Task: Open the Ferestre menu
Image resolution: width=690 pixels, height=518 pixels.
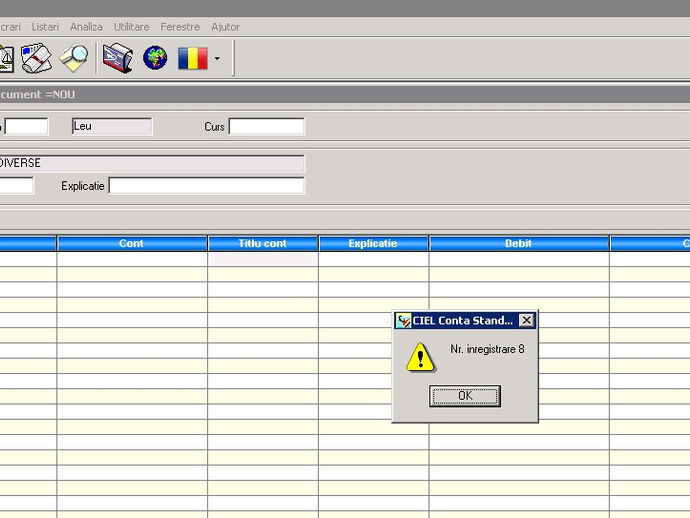Action: tap(180, 27)
